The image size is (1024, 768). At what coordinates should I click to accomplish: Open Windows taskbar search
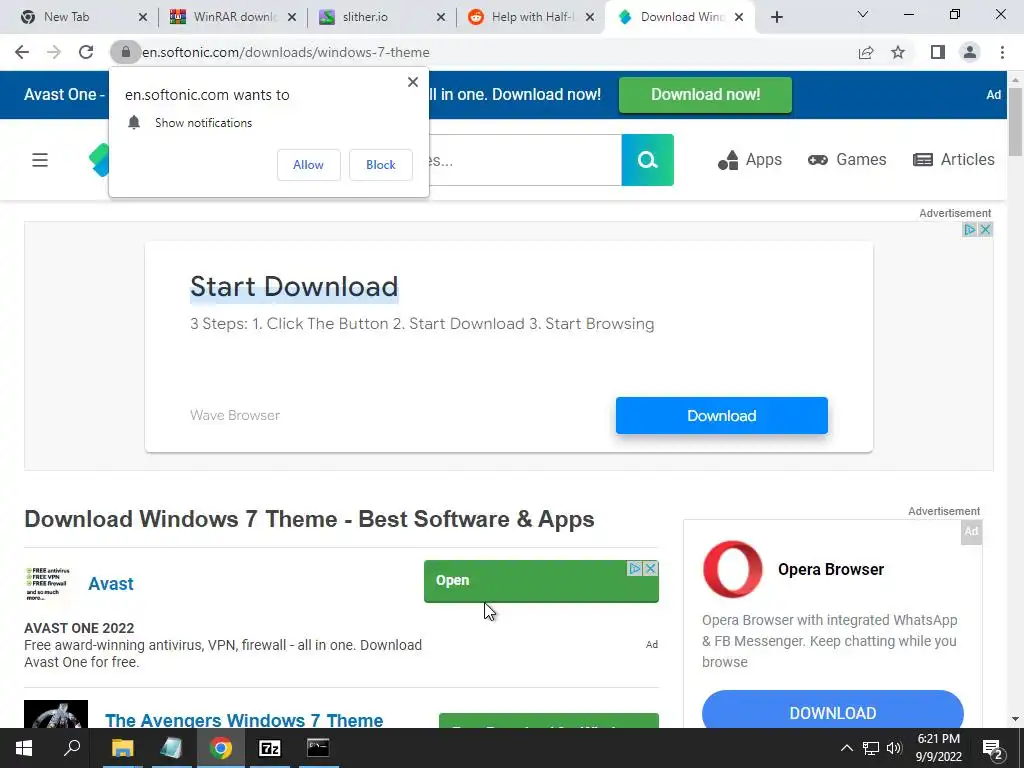[x=72, y=748]
